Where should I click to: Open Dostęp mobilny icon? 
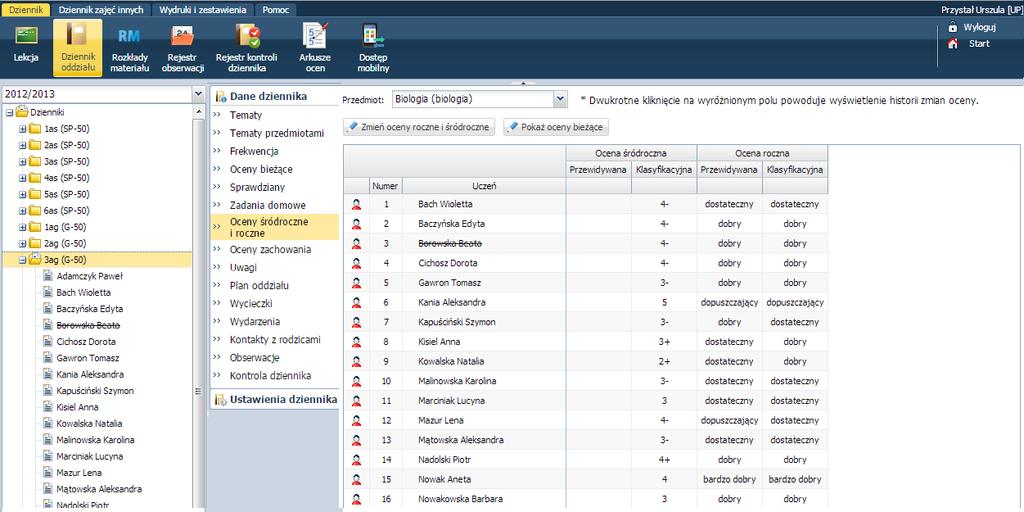[x=374, y=35]
